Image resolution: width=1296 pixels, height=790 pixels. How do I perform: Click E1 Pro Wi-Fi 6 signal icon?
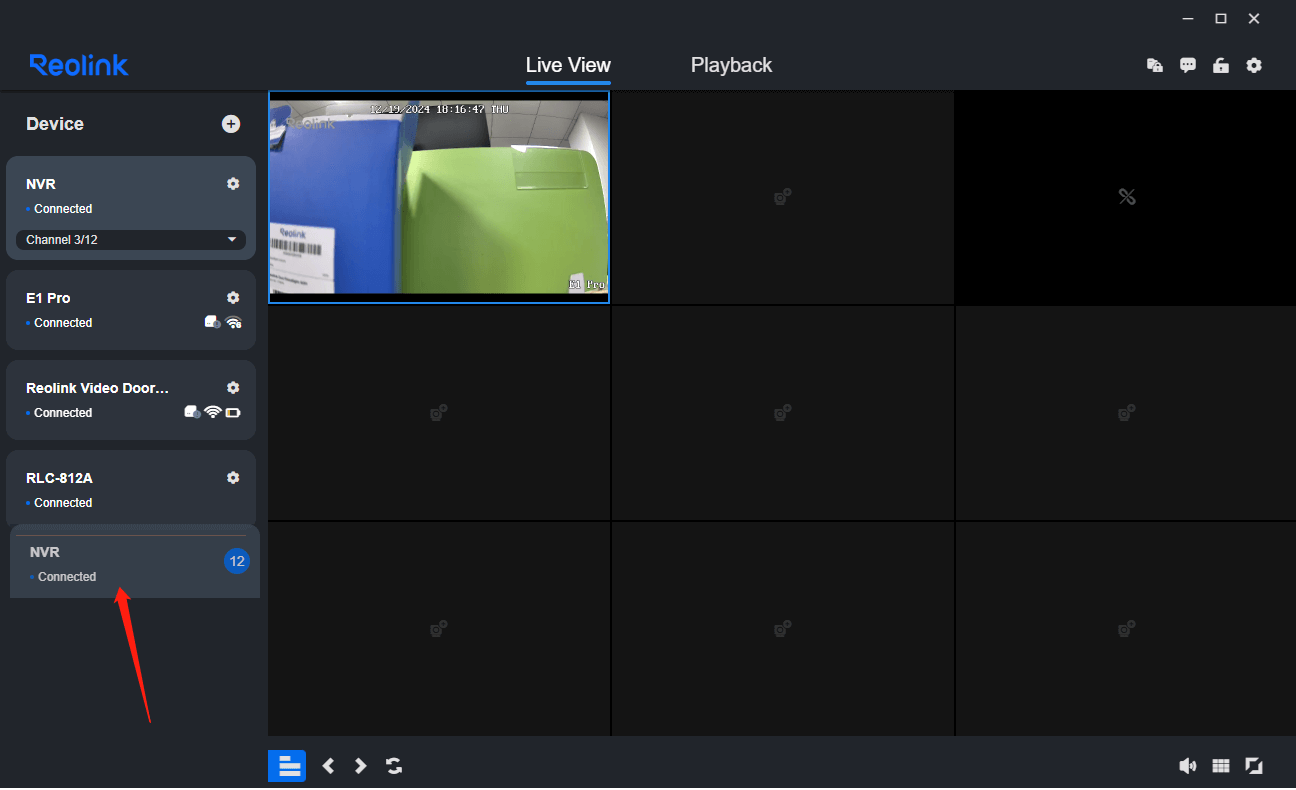tap(234, 322)
